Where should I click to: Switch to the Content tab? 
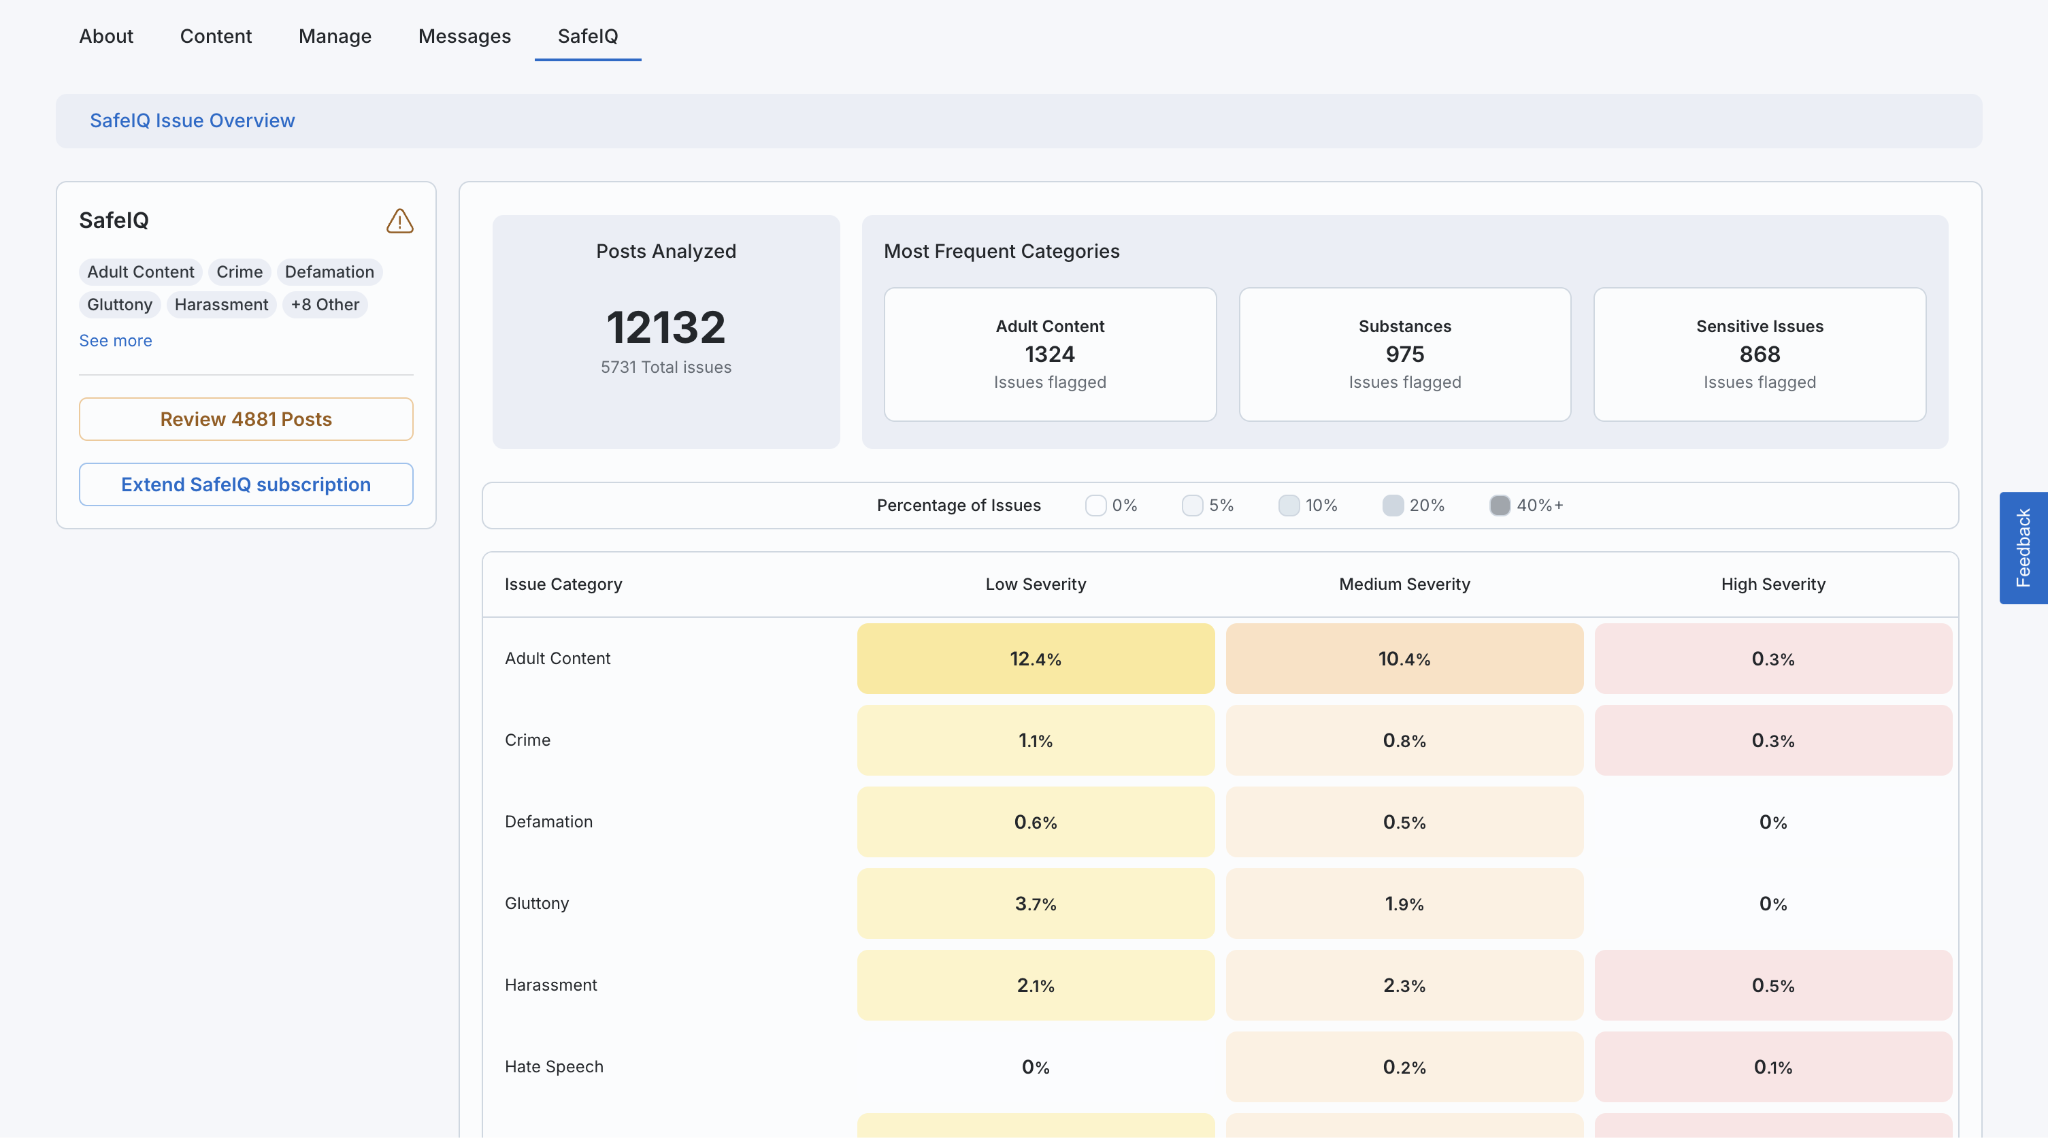point(216,36)
